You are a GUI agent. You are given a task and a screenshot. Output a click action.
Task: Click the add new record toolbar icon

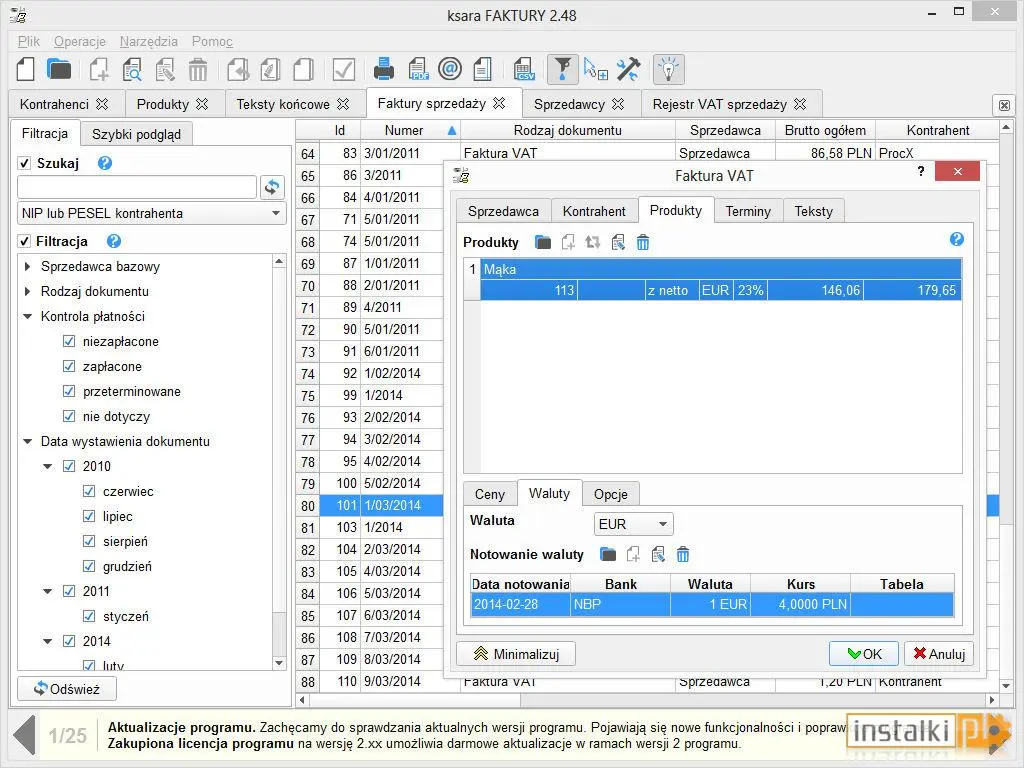click(99, 69)
